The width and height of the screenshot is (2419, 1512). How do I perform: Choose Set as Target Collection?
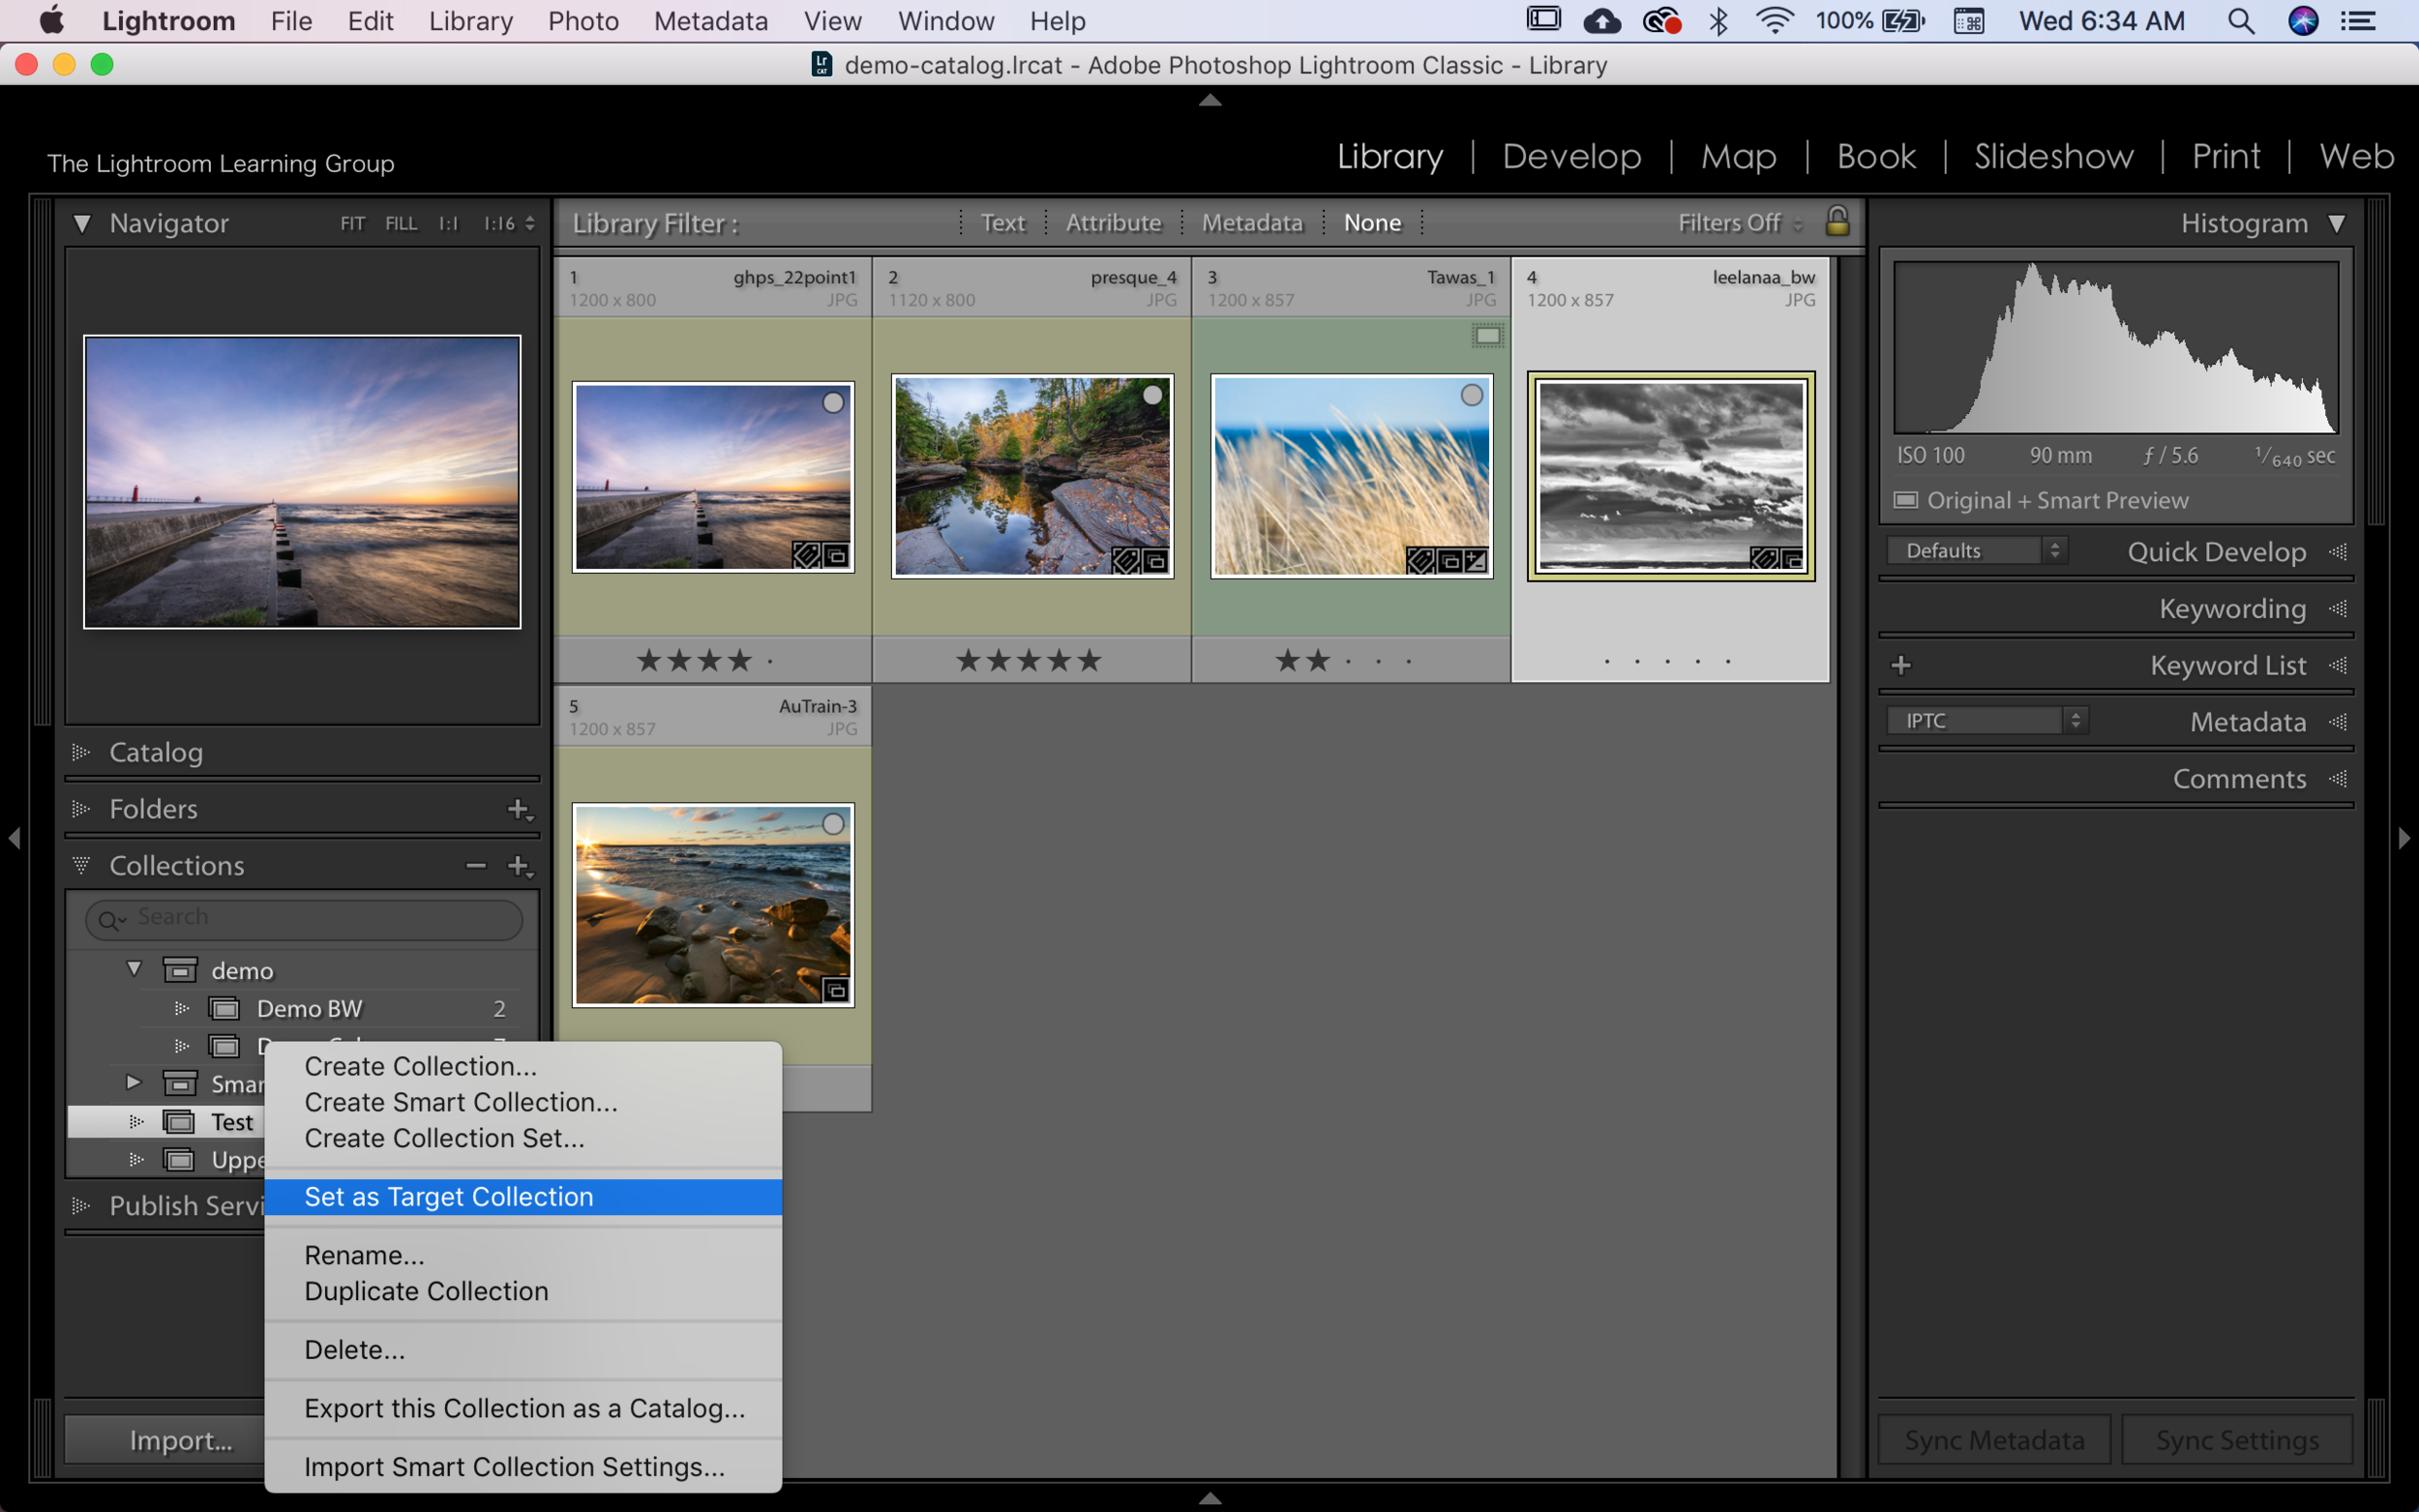523,1197
